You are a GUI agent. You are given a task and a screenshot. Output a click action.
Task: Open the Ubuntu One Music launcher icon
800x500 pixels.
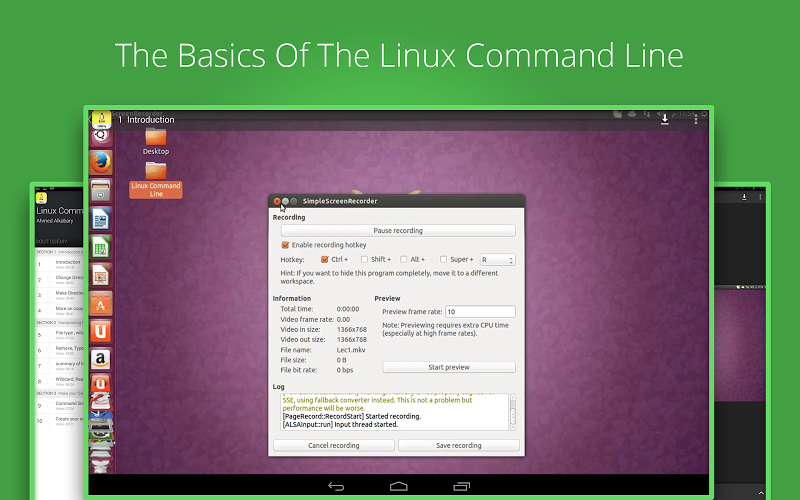click(101, 384)
